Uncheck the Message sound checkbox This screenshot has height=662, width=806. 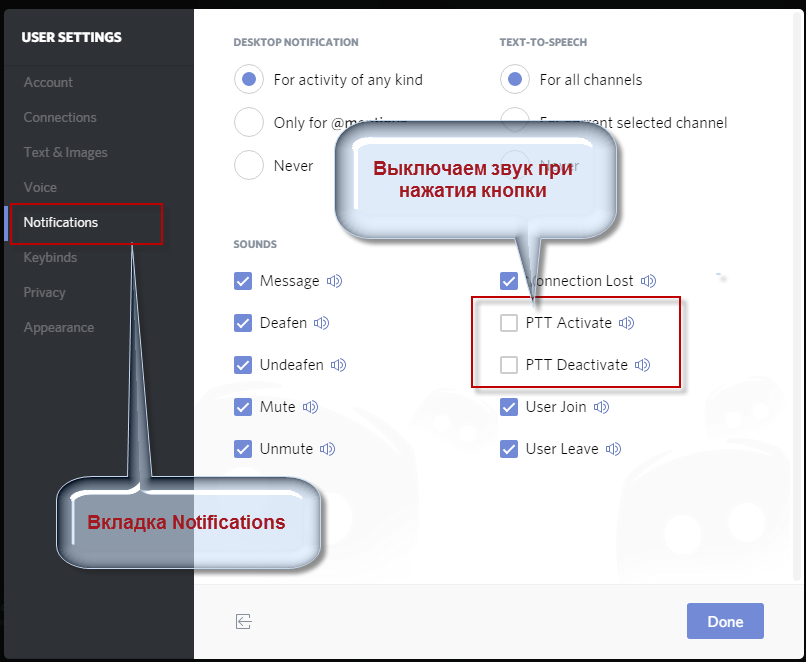243,281
